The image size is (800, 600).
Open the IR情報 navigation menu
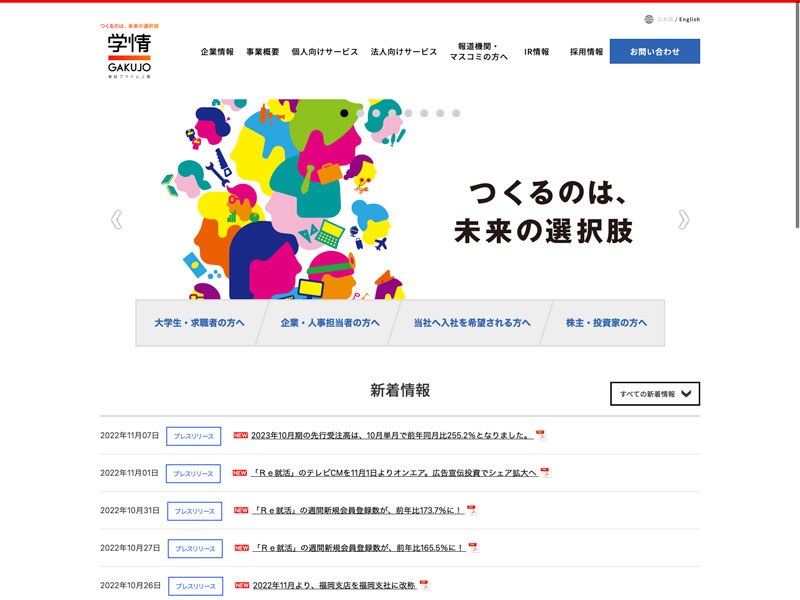(x=536, y=52)
